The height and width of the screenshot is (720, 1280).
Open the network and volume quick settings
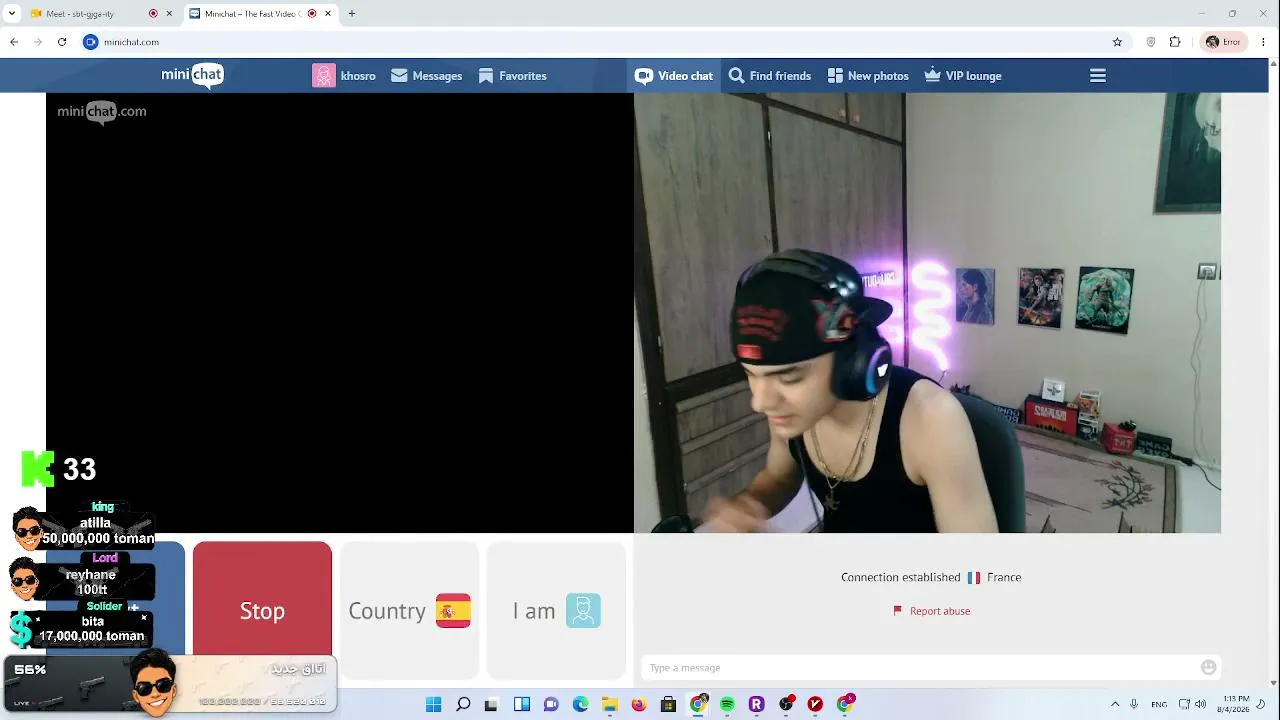[1192, 705]
